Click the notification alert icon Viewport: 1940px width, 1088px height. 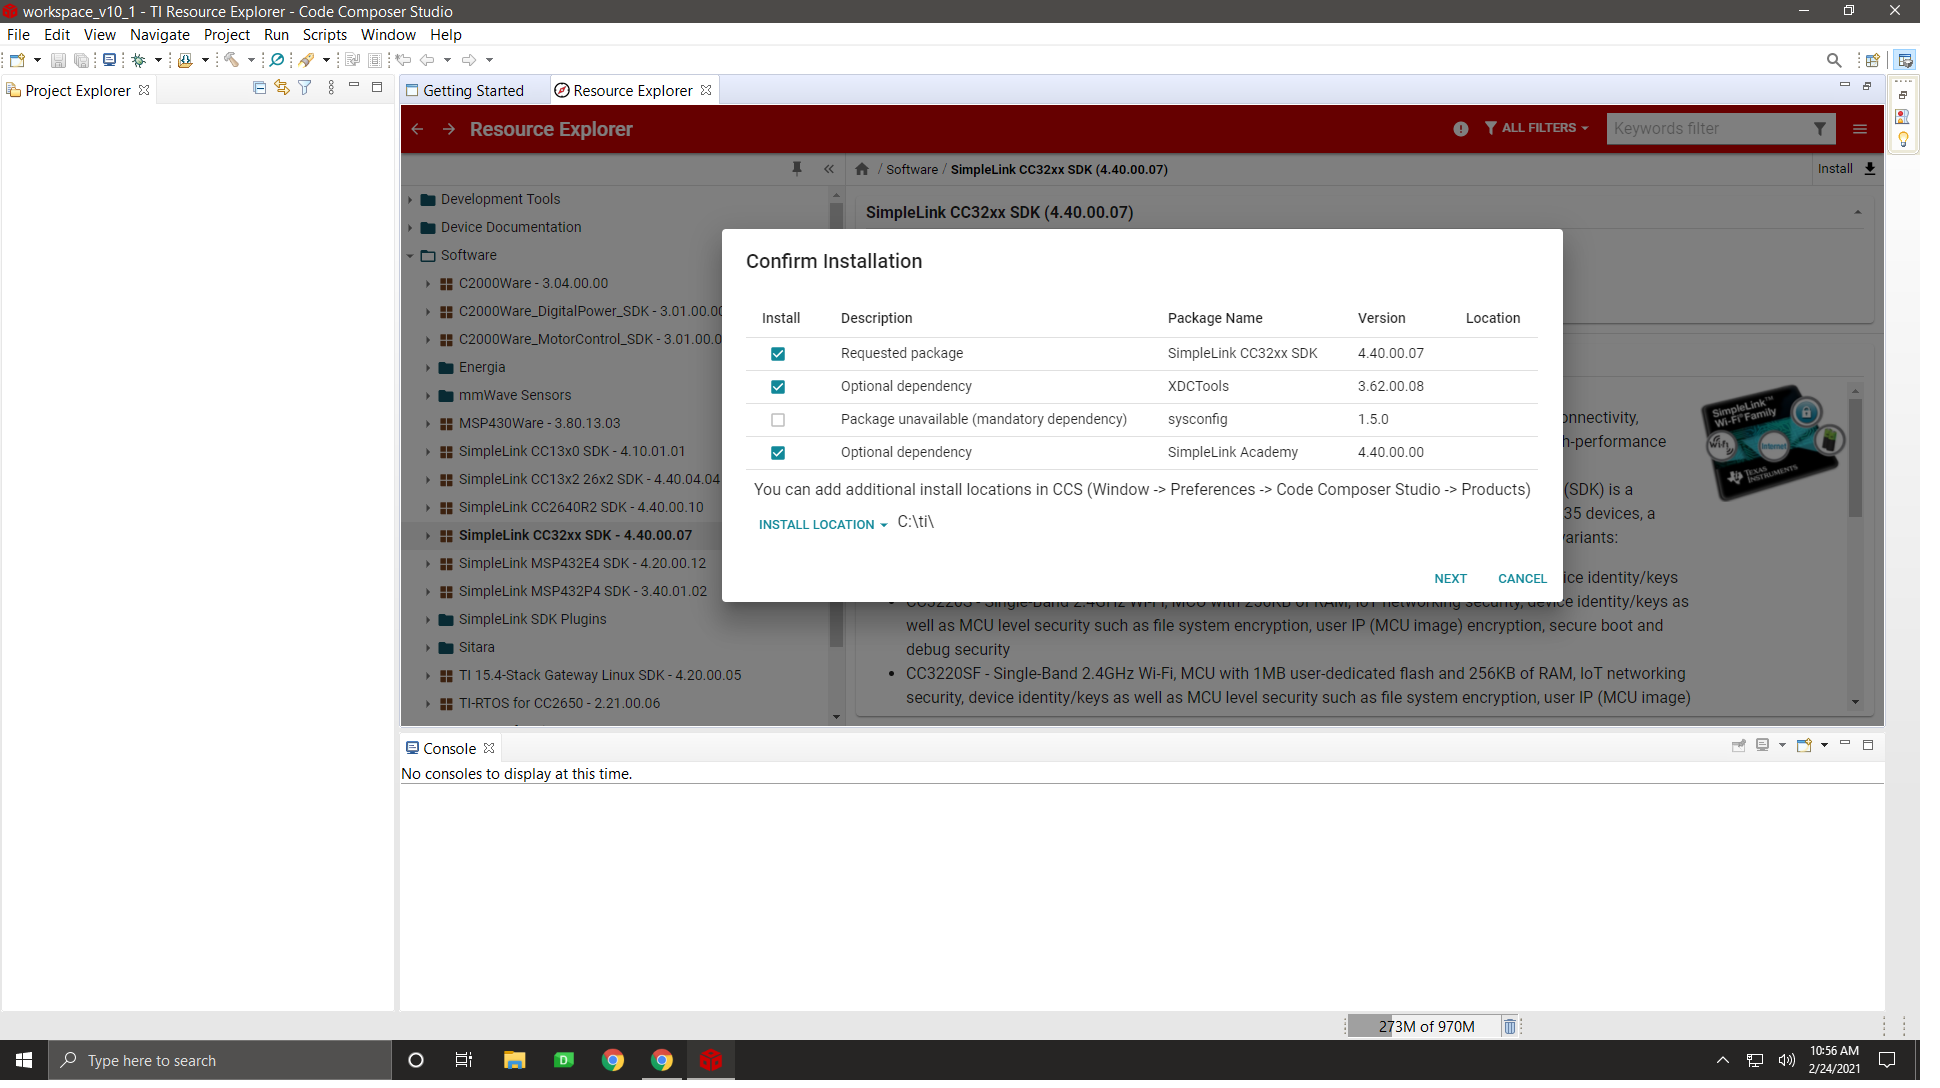click(x=1461, y=129)
